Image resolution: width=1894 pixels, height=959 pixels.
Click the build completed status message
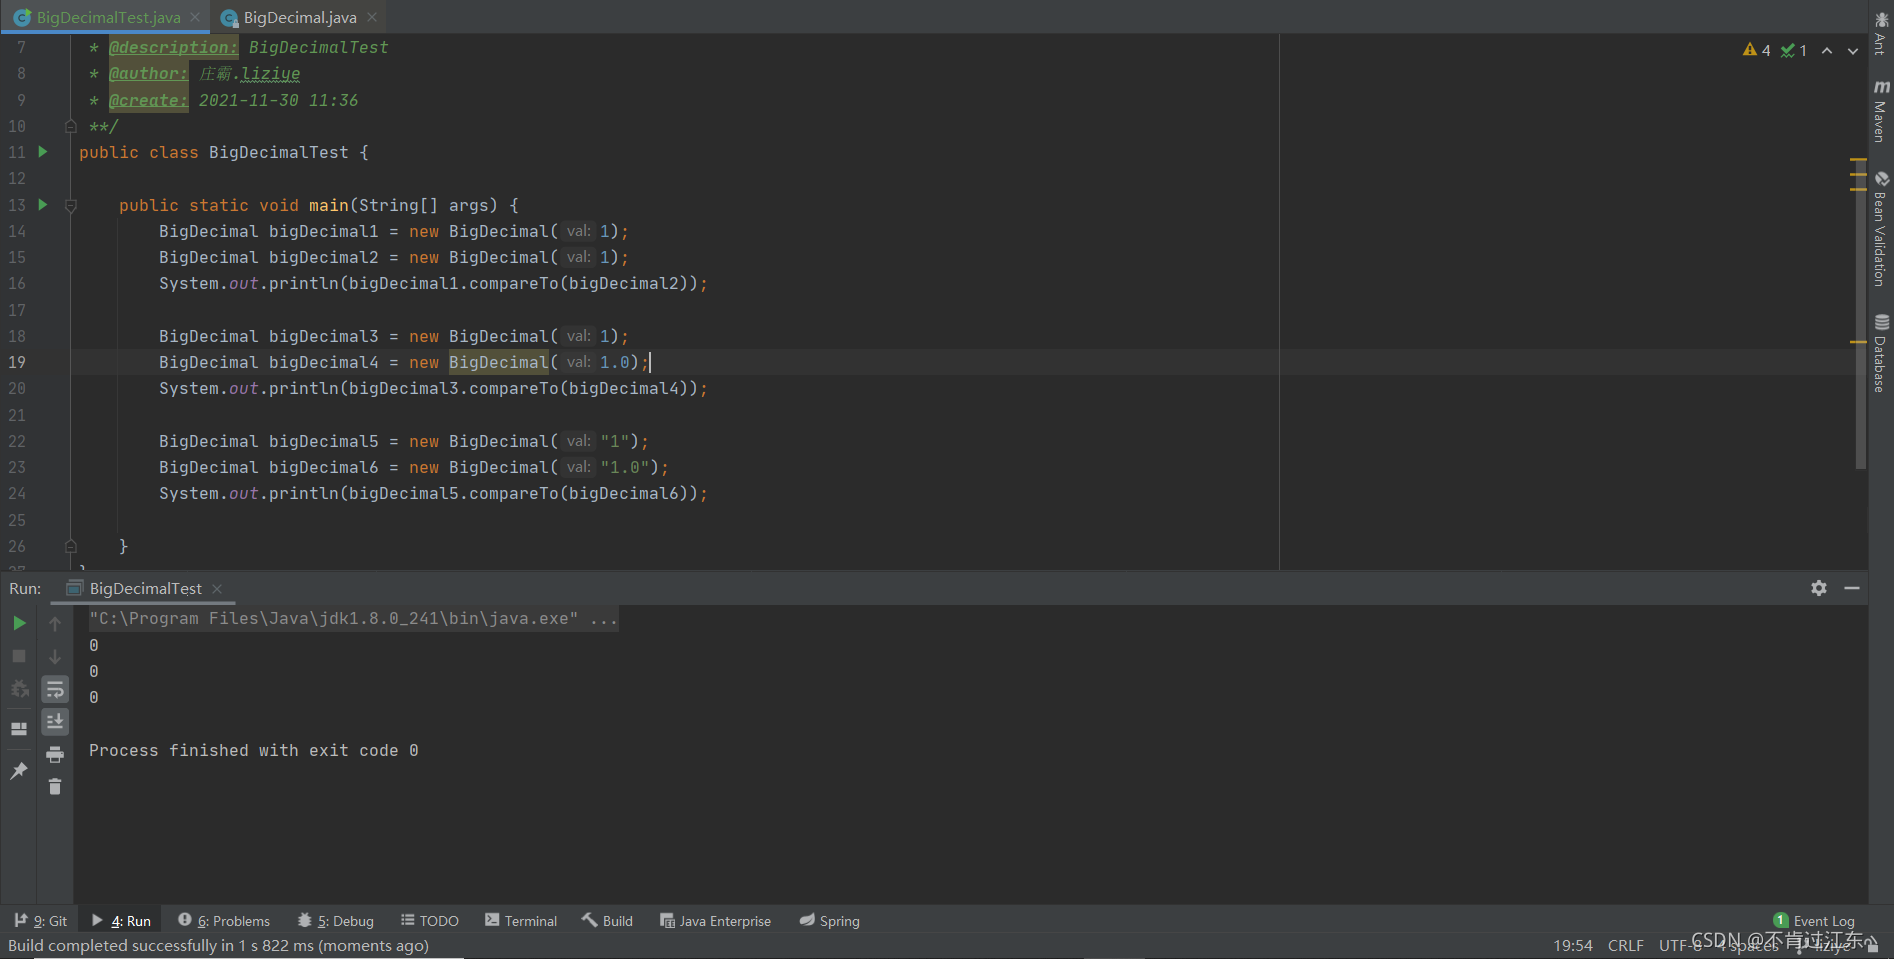point(218,945)
